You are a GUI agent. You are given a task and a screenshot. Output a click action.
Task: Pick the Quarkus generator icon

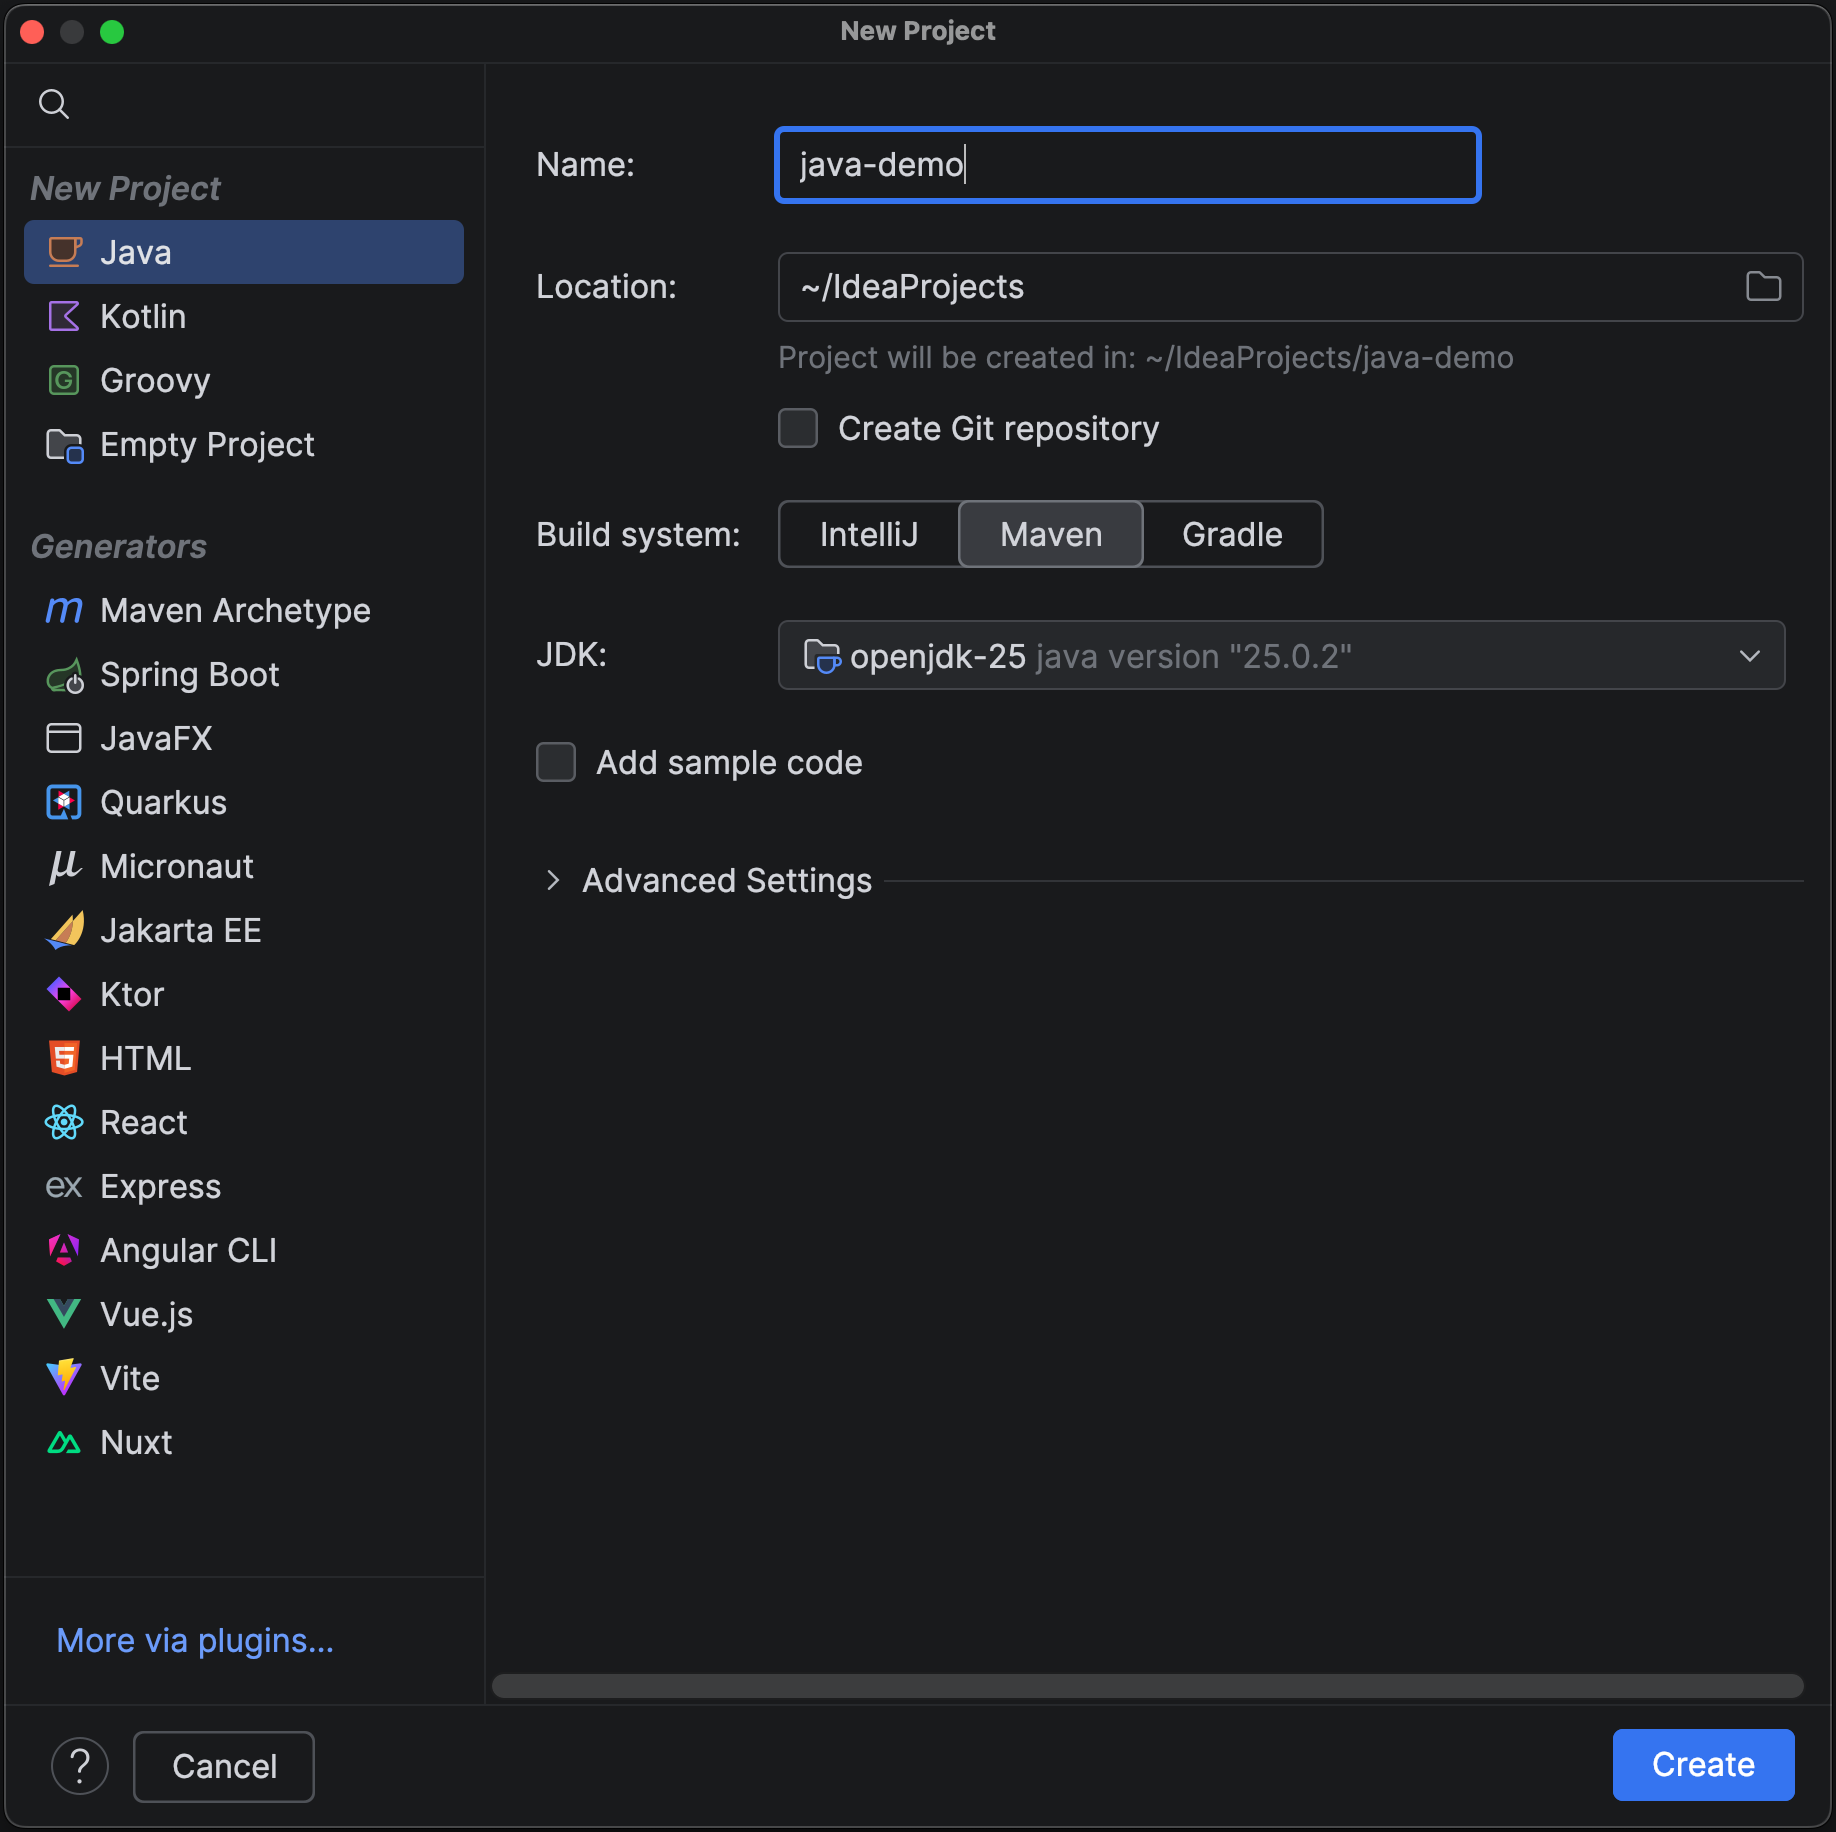64,803
